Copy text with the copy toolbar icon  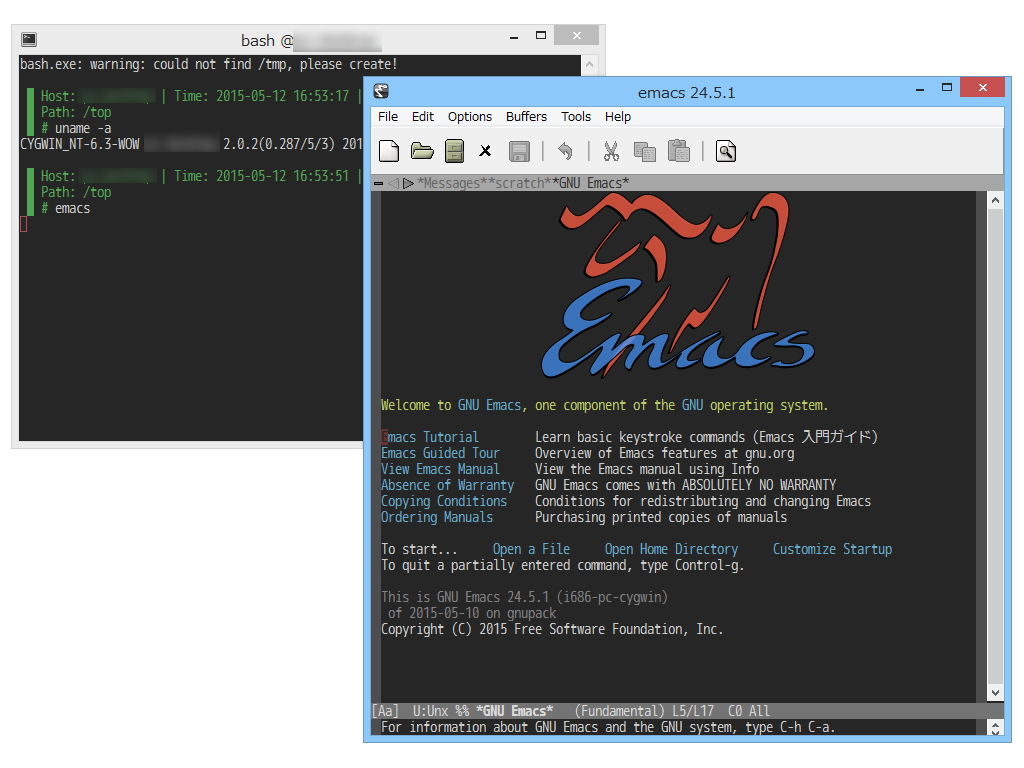click(x=644, y=150)
